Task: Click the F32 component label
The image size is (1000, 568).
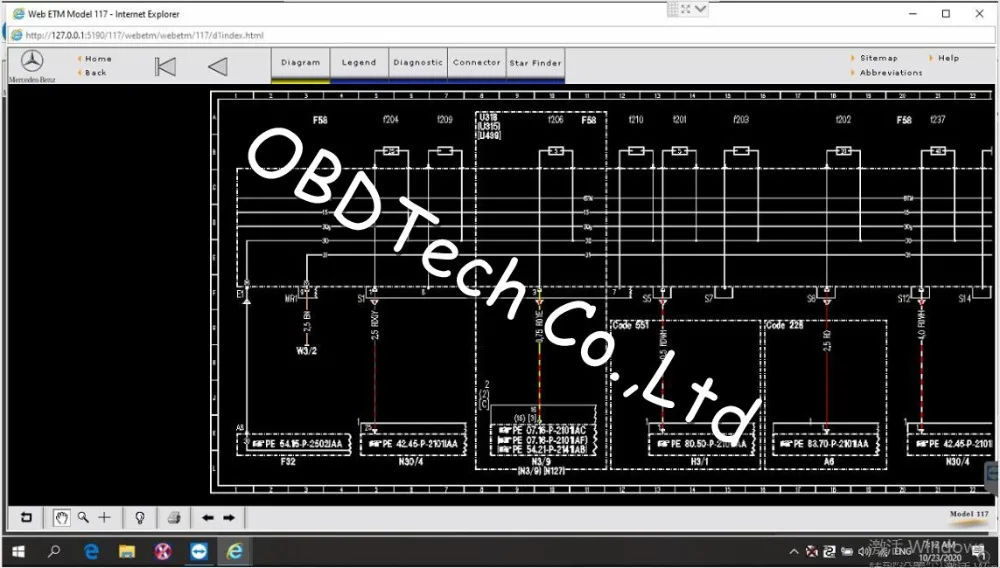Action: 288,462
